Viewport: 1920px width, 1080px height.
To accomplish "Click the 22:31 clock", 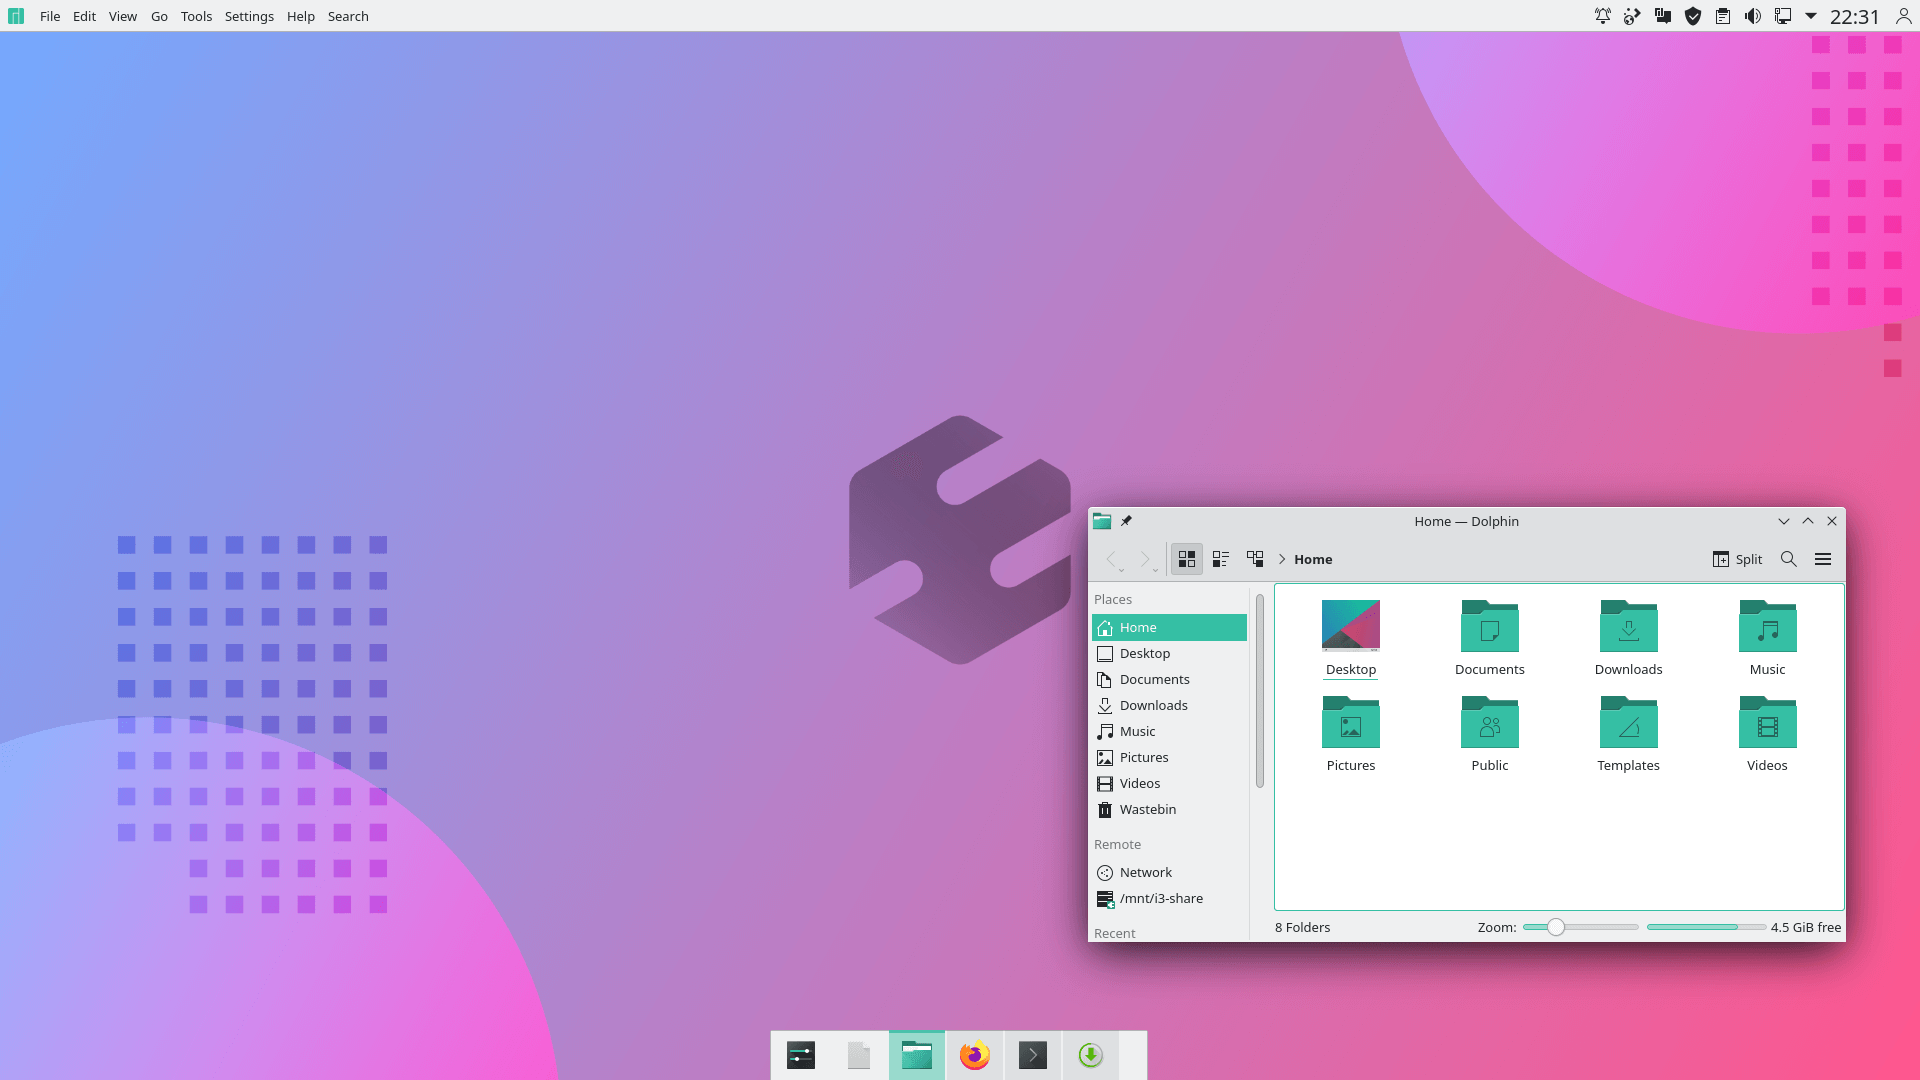I will coord(1855,16).
